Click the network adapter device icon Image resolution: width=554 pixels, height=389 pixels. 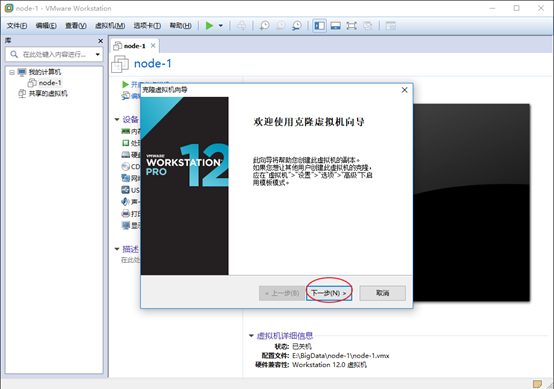tap(125, 178)
